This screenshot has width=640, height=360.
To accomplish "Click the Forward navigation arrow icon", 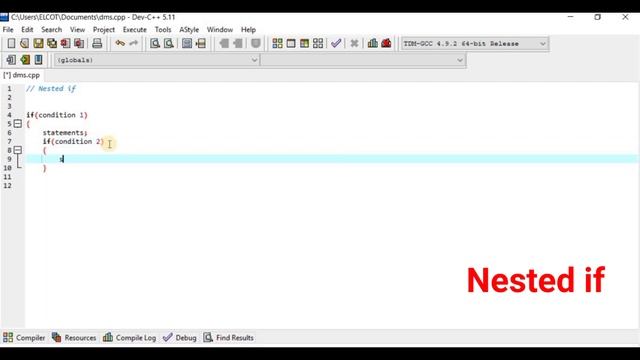I will [238, 43].
